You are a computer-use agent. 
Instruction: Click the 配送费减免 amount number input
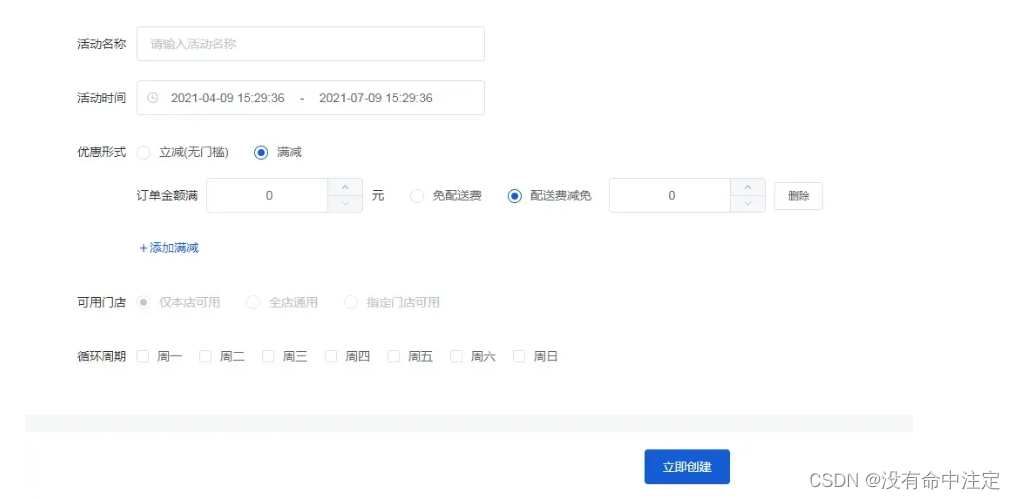click(670, 195)
